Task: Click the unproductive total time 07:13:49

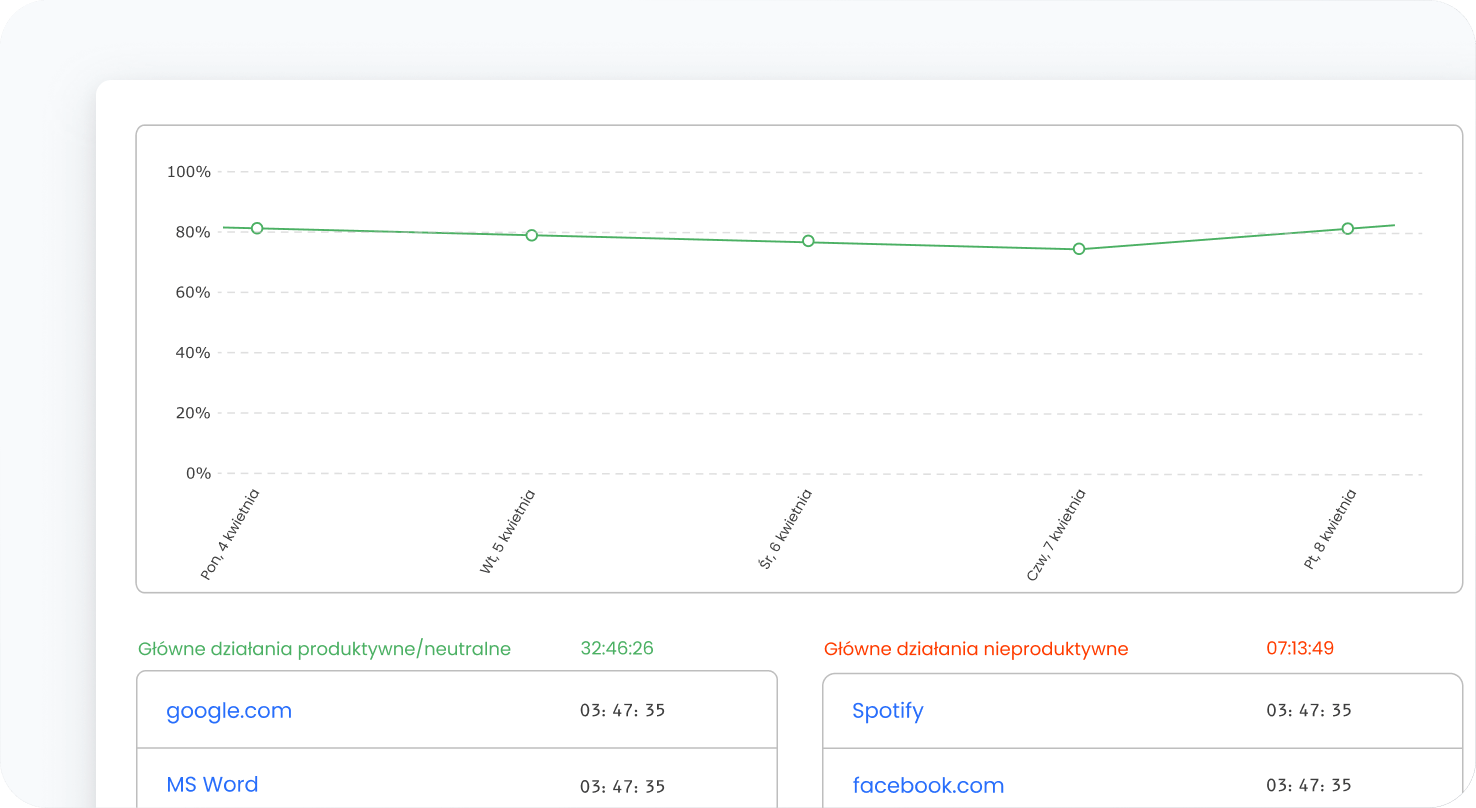Action: 1300,648
